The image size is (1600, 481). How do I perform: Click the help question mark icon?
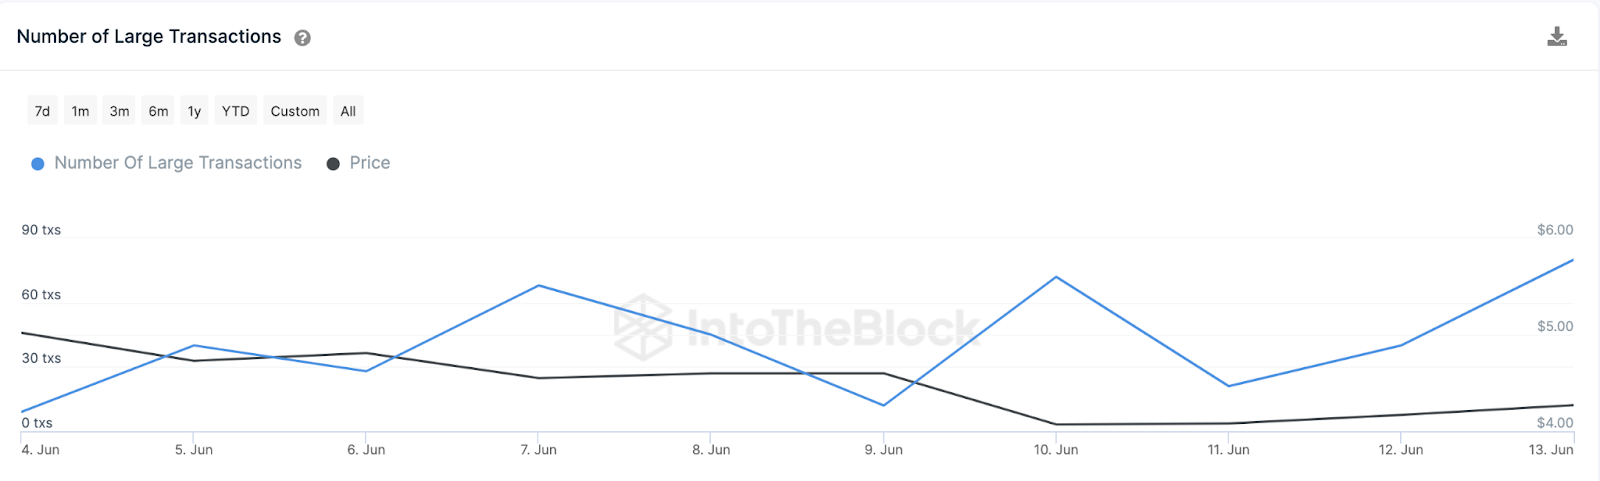pyautogui.click(x=302, y=38)
